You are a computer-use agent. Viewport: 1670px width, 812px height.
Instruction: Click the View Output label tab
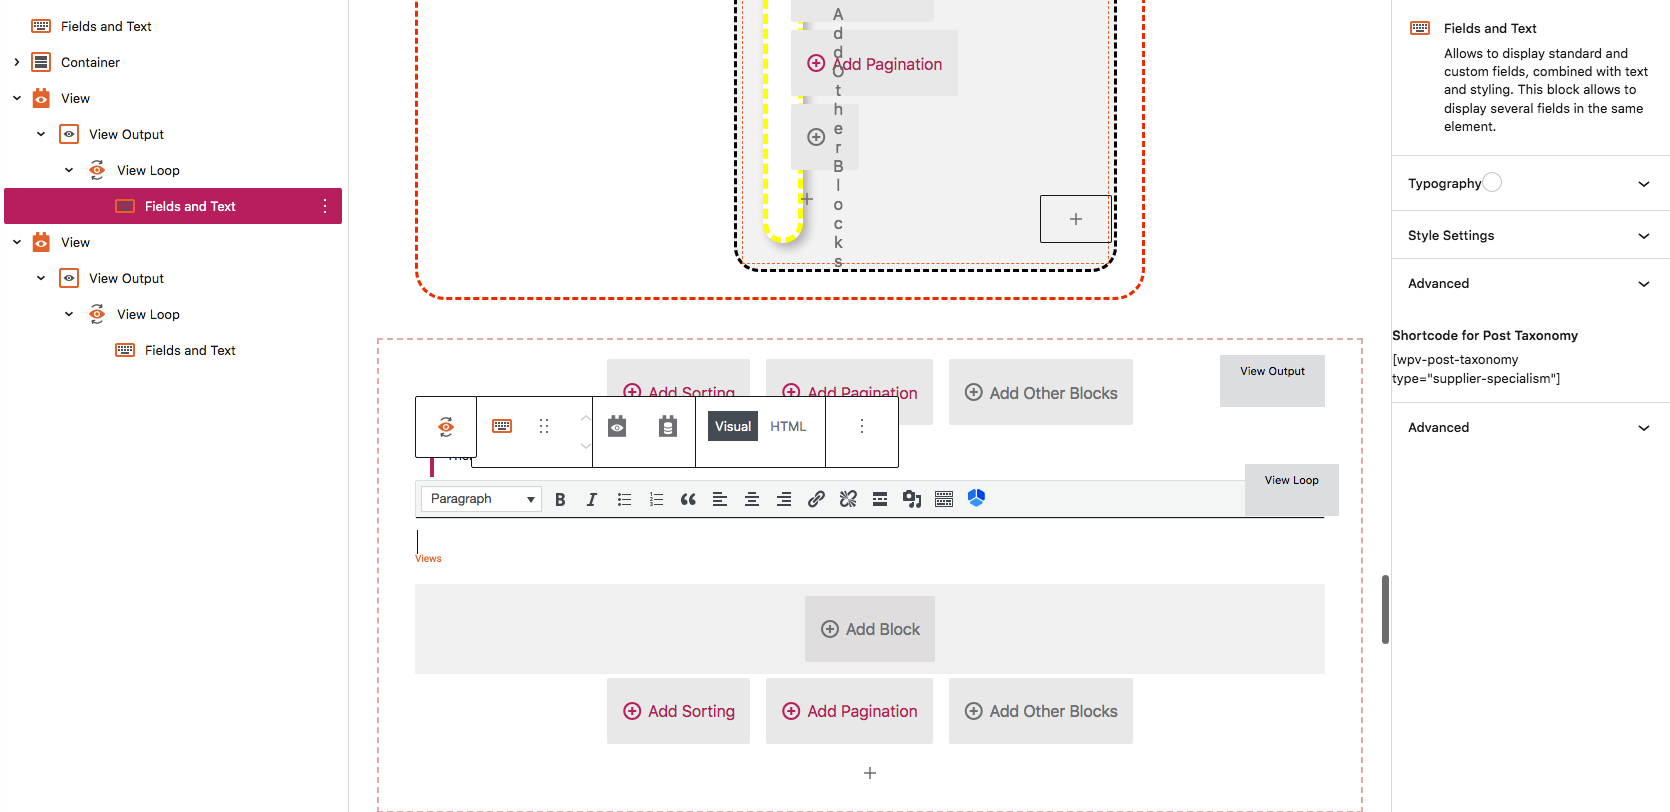[1272, 381]
